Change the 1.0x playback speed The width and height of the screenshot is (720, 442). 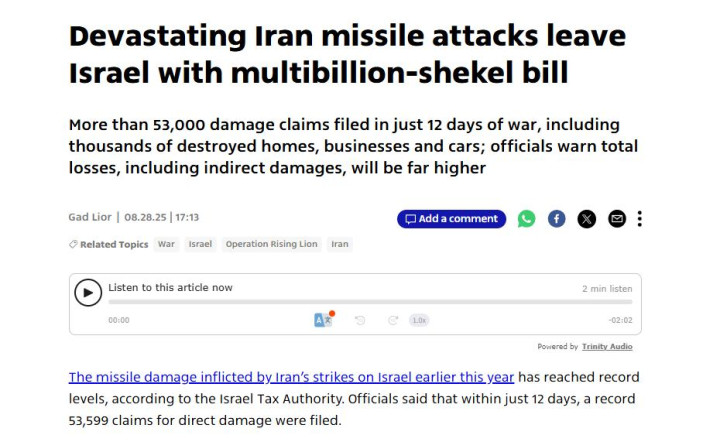click(x=419, y=320)
